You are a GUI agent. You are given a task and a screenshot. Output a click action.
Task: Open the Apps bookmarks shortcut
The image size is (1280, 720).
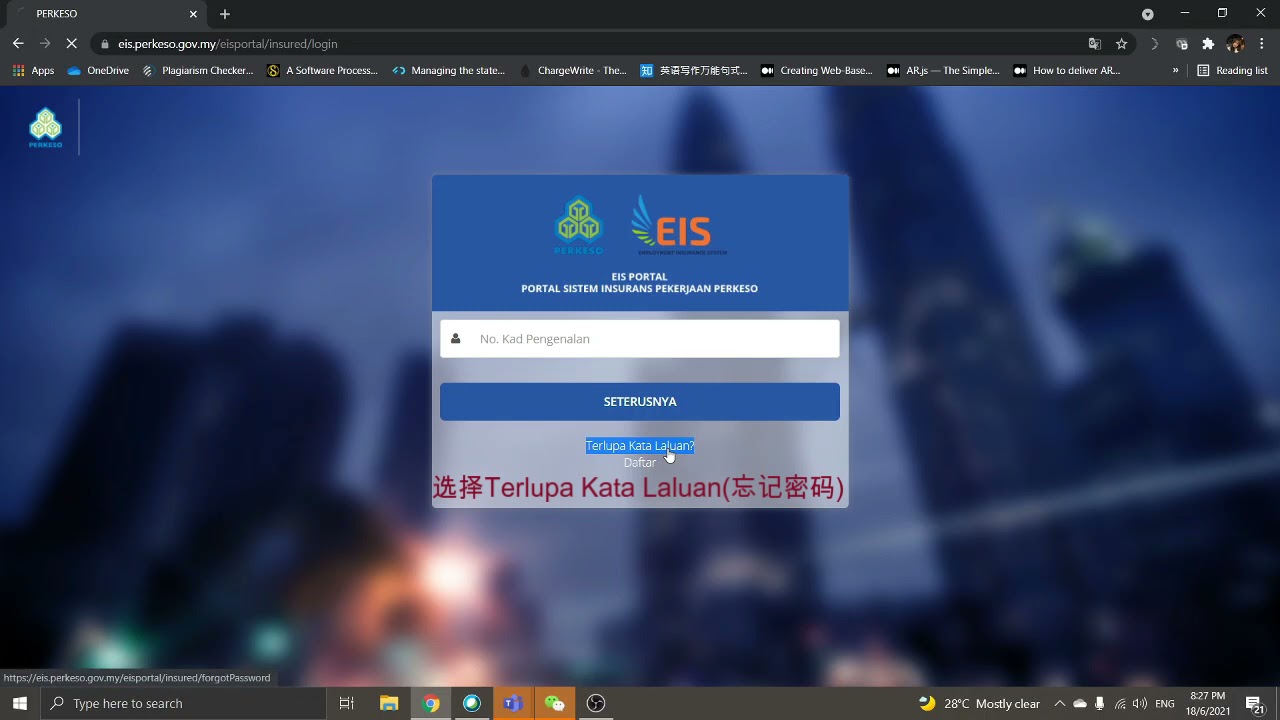tap(33, 71)
